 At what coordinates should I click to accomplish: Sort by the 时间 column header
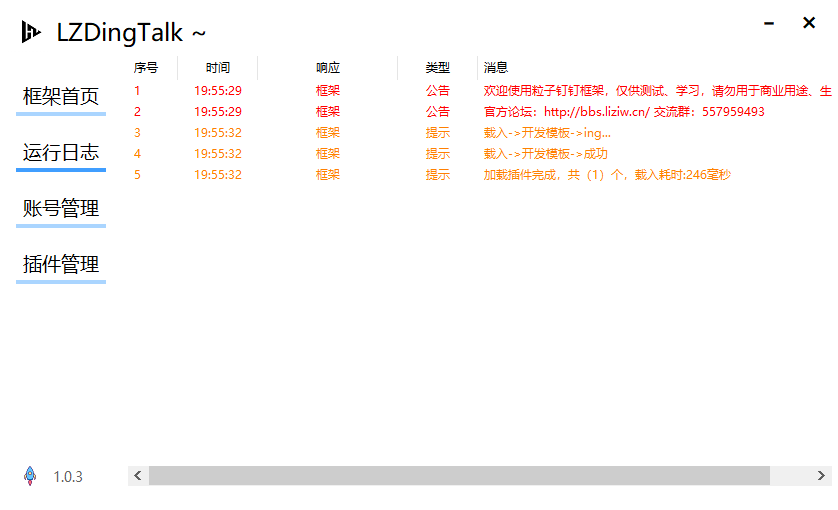(218, 68)
